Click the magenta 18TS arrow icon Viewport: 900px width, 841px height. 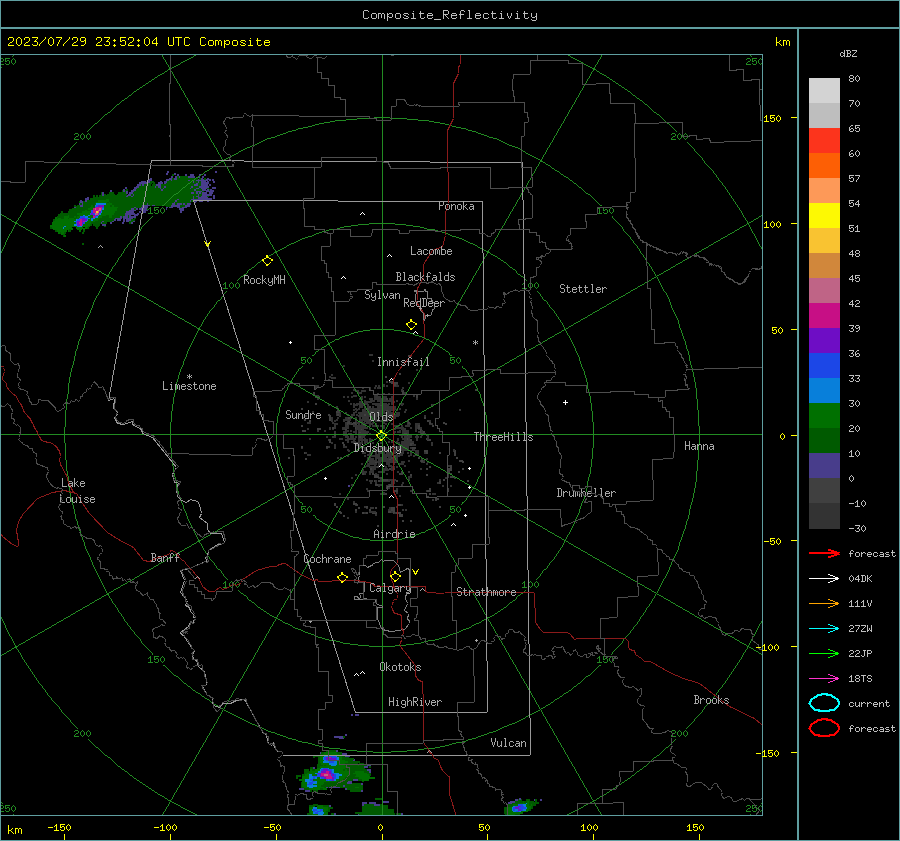824,679
